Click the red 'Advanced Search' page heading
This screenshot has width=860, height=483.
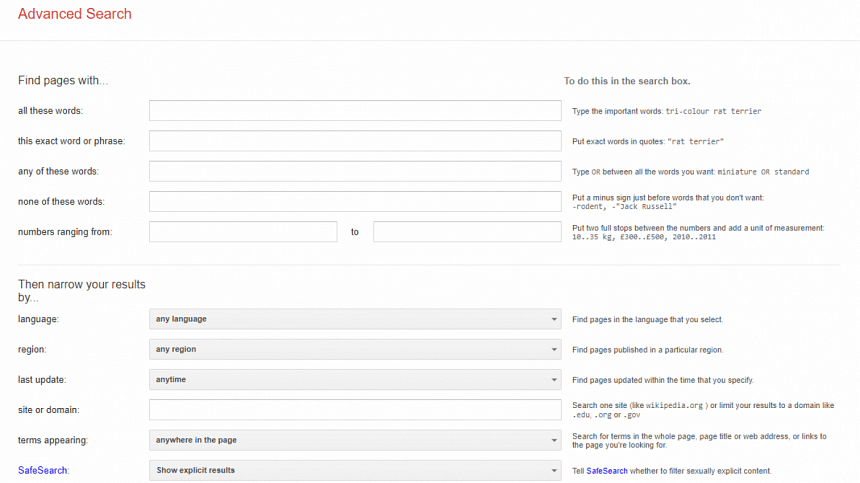[75, 15]
